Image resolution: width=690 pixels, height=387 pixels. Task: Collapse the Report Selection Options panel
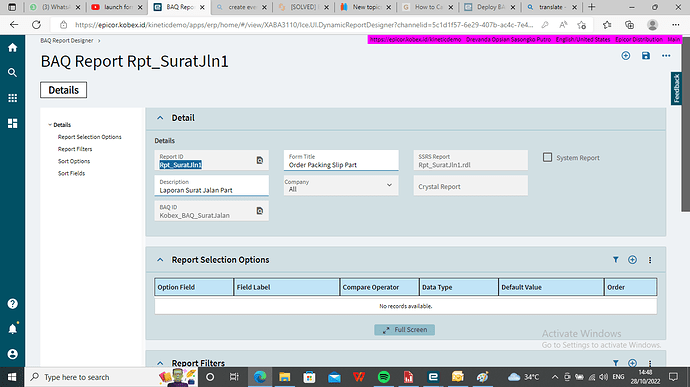click(x=160, y=260)
